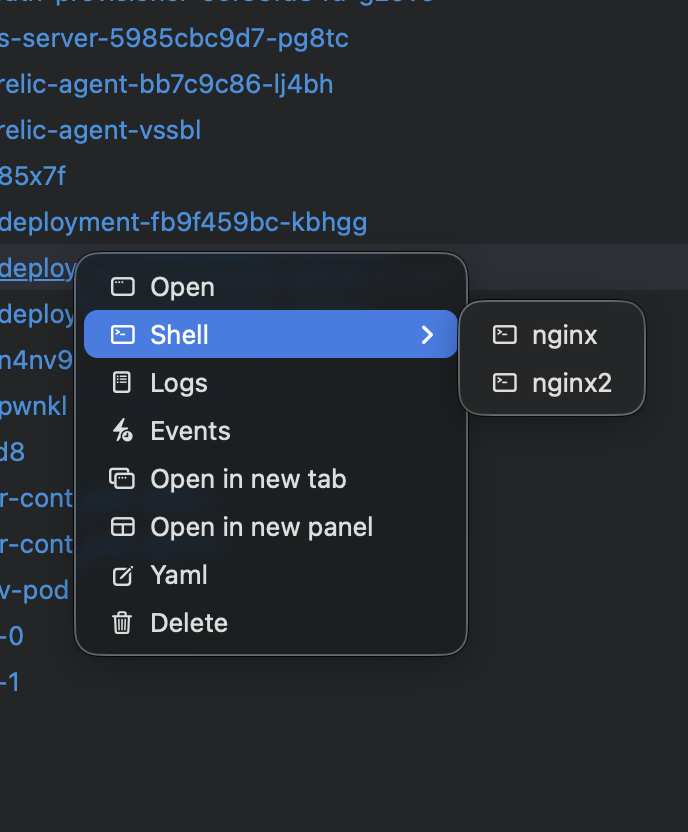Open pod s-server-5985cbc9d7-pg8tc

coord(175,38)
